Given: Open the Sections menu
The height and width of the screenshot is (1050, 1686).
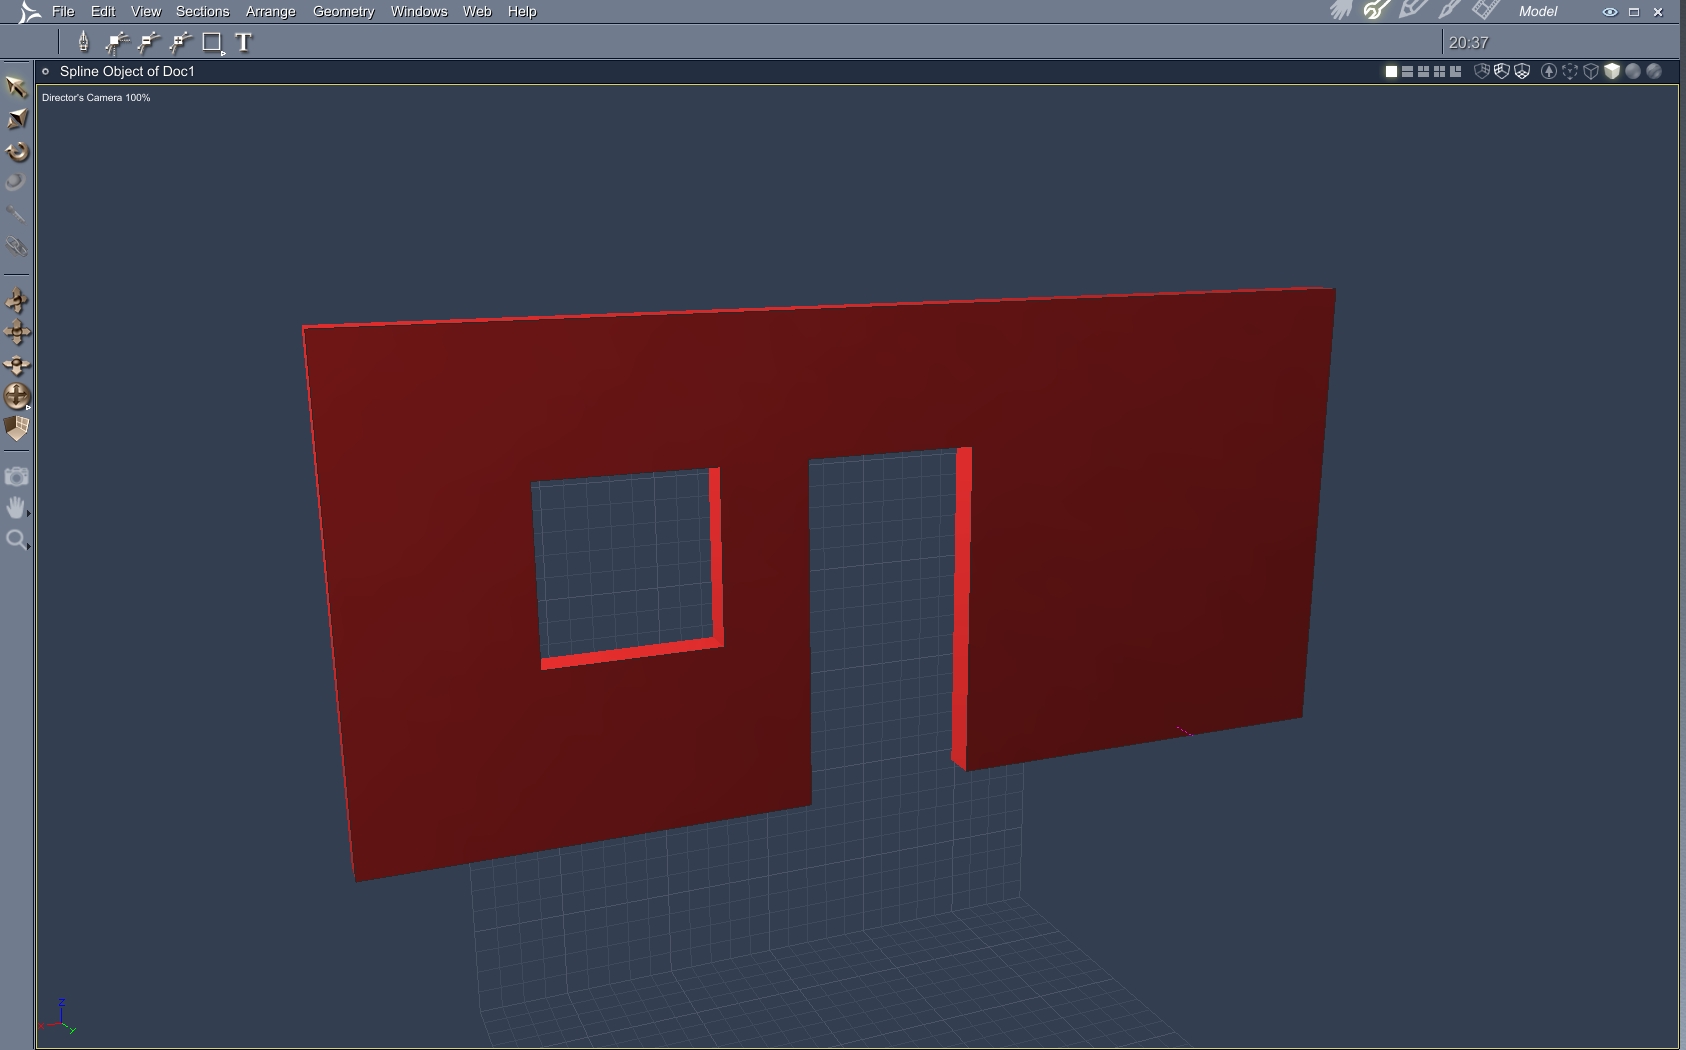Looking at the screenshot, I should (x=203, y=11).
